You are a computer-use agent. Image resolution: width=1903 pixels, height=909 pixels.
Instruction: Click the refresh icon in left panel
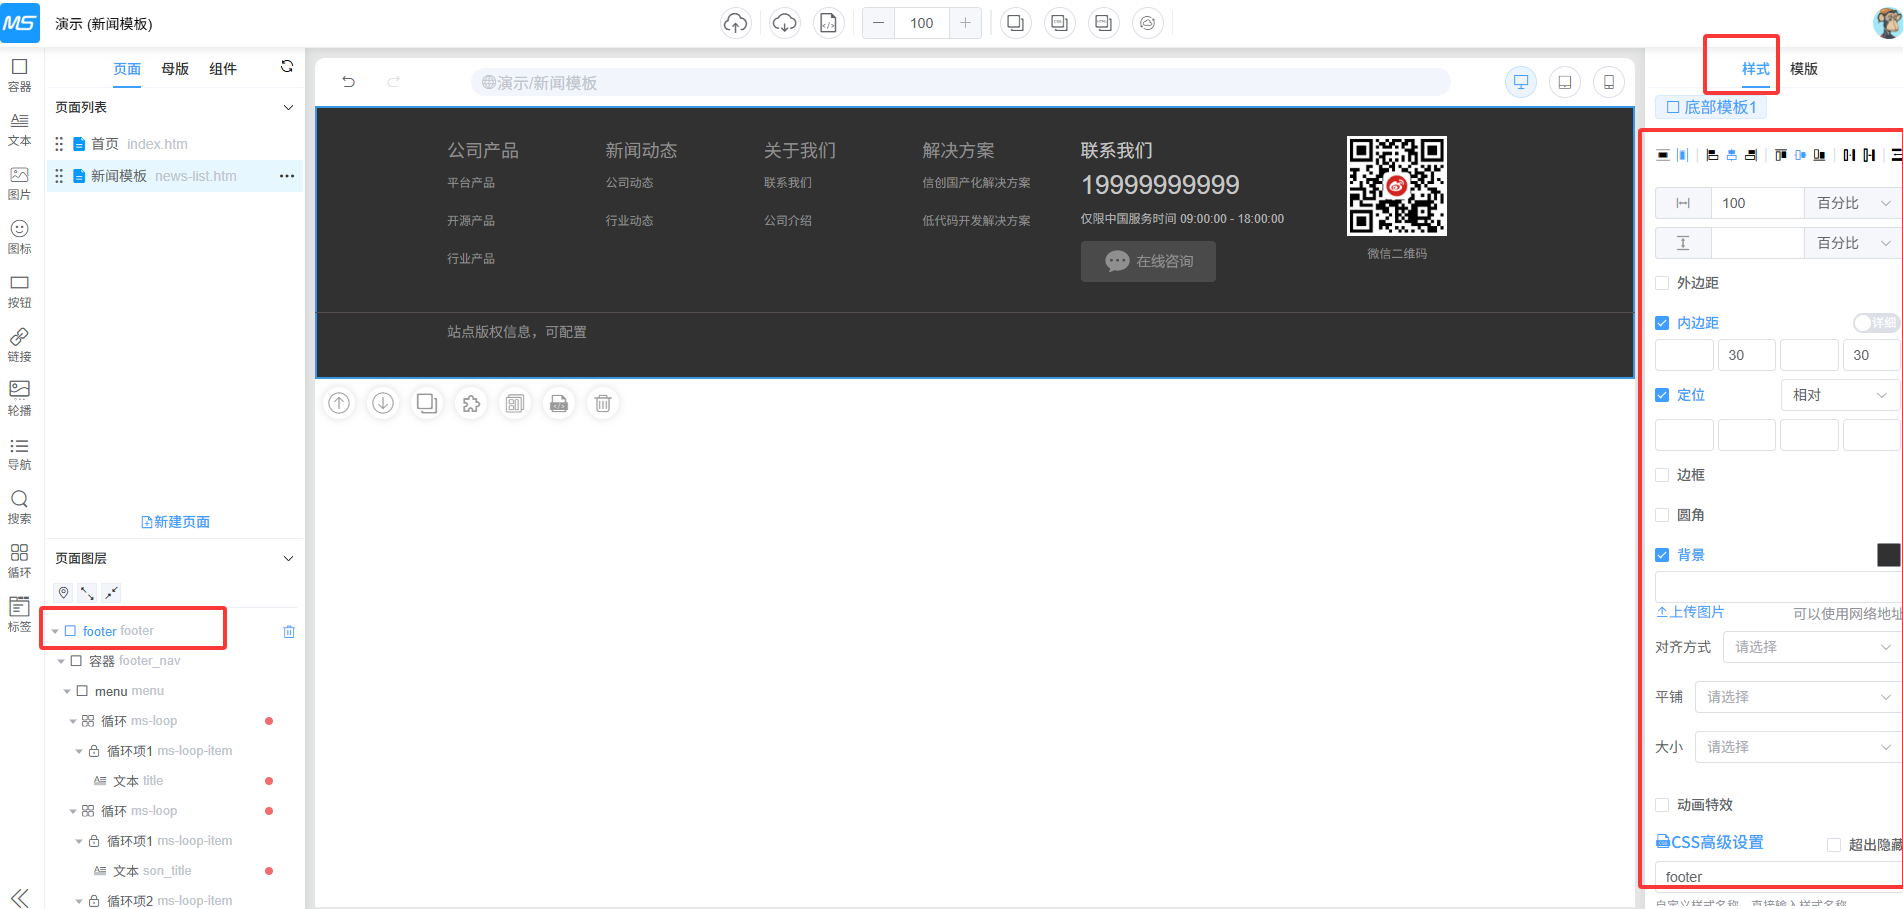tap(287, 67)
